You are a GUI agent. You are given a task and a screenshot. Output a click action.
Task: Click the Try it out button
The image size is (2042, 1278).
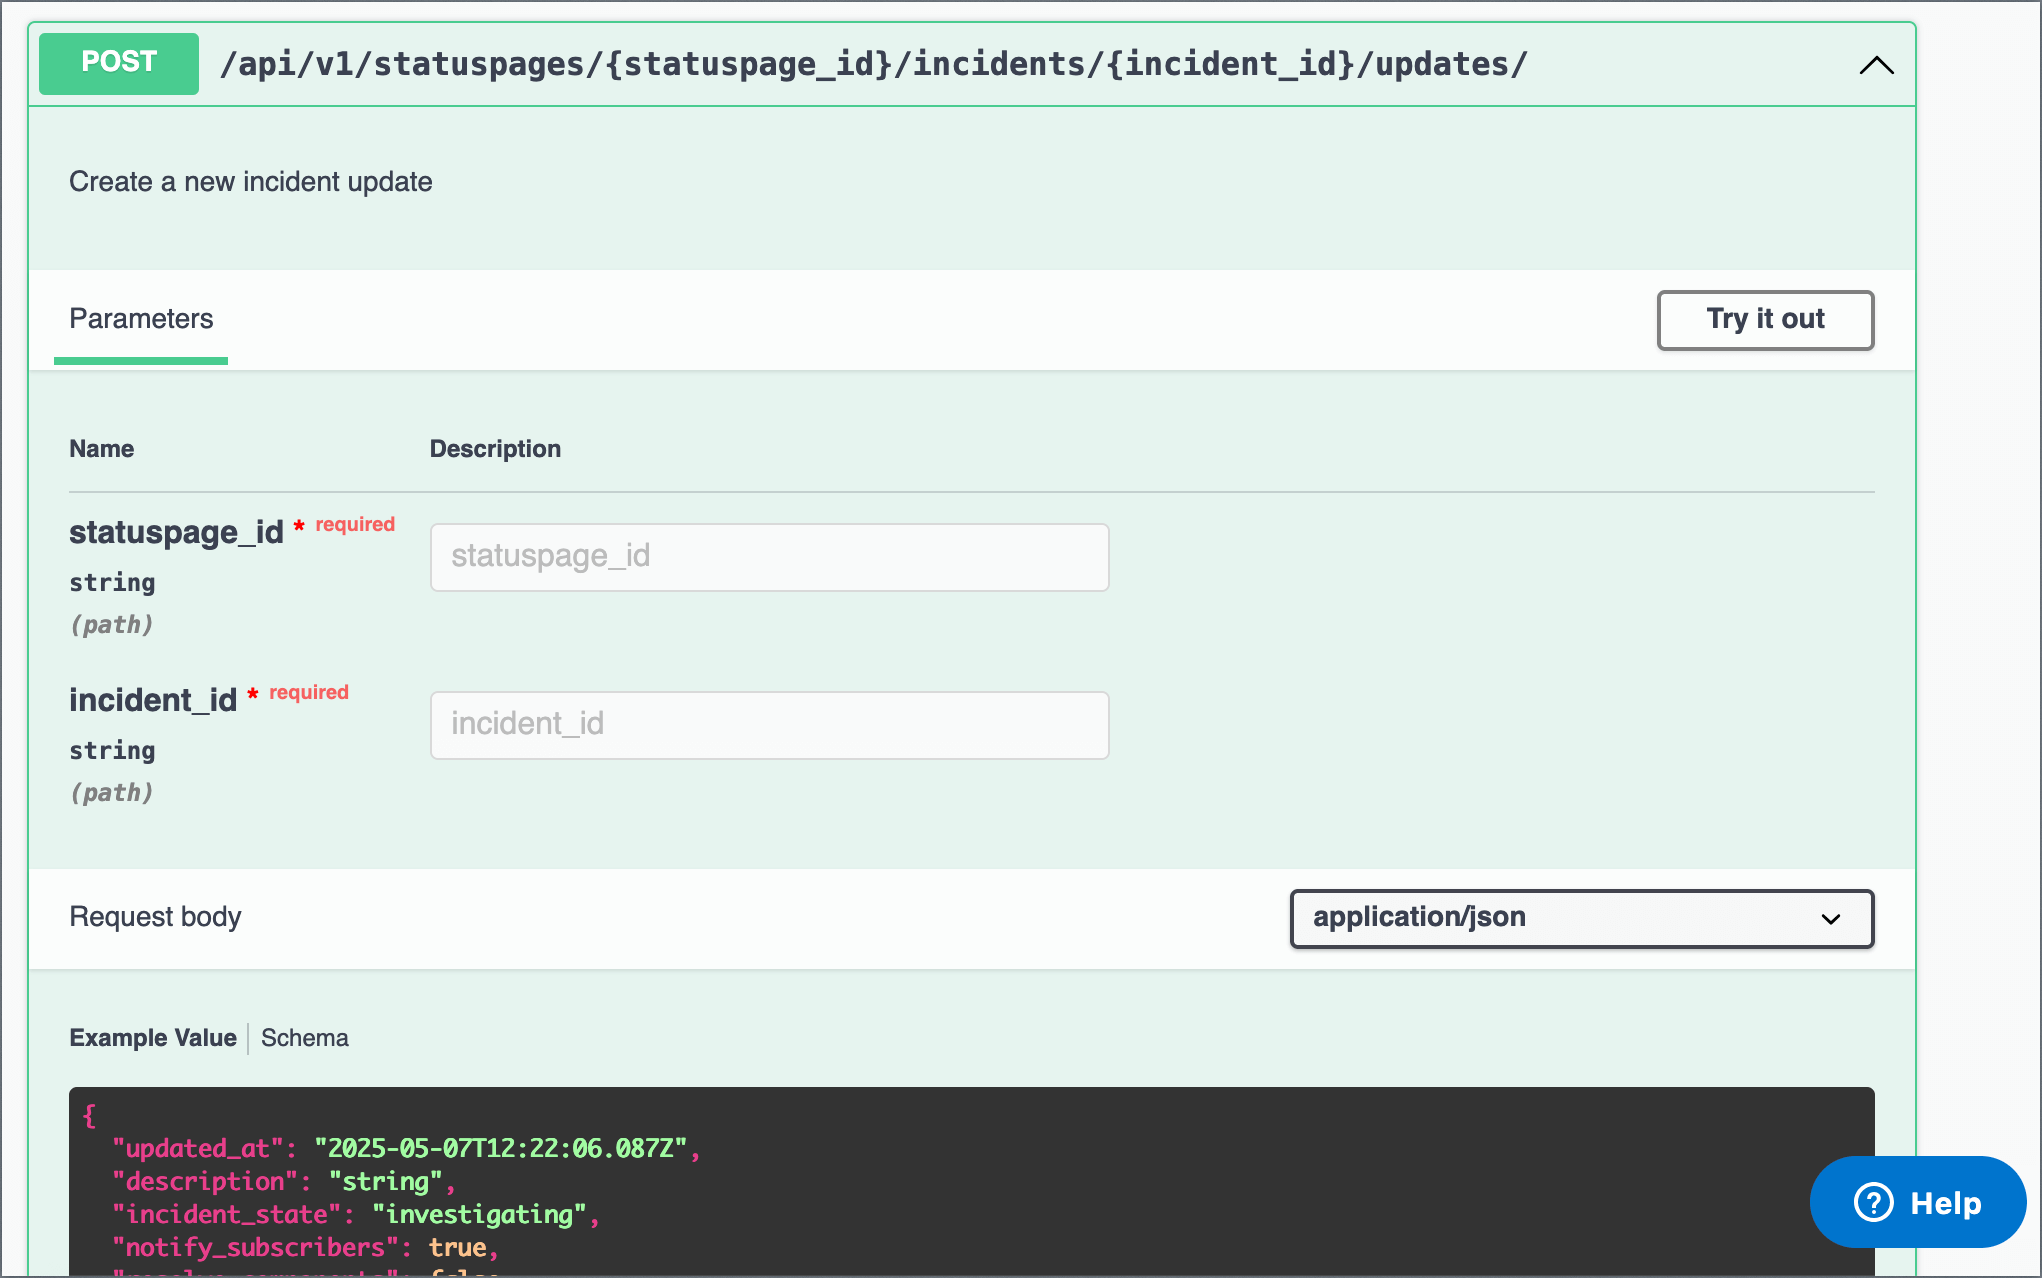point(1765,320)
